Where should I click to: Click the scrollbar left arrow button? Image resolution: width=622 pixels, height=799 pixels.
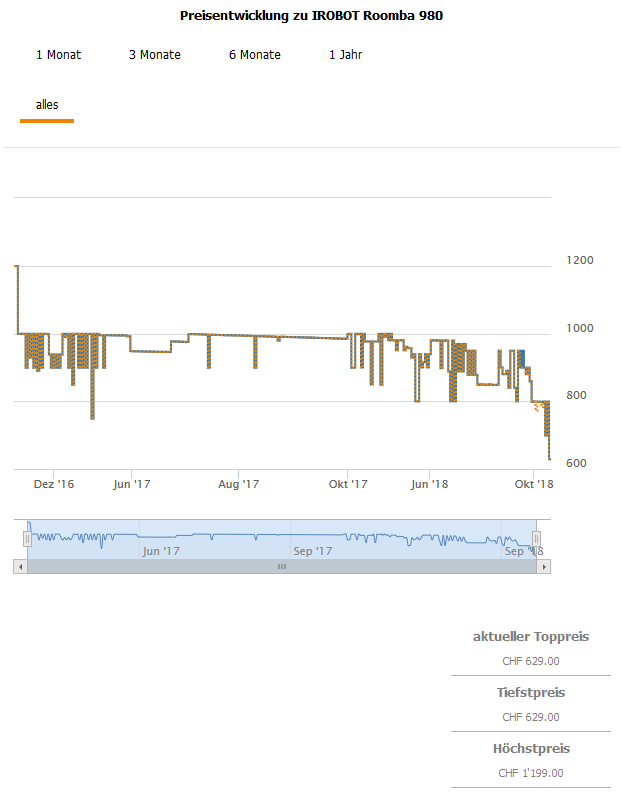(20, 567)
